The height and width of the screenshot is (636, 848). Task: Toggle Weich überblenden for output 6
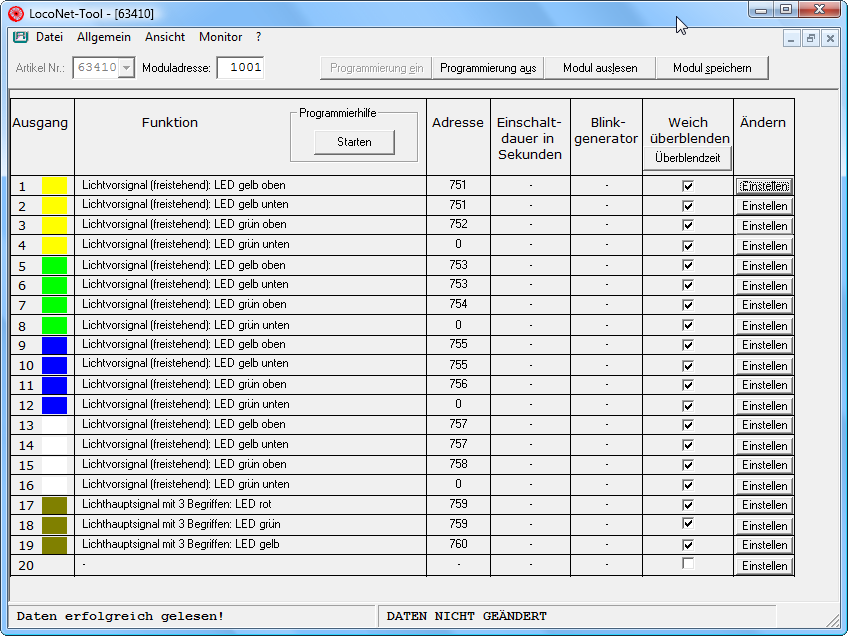(688, 285)
